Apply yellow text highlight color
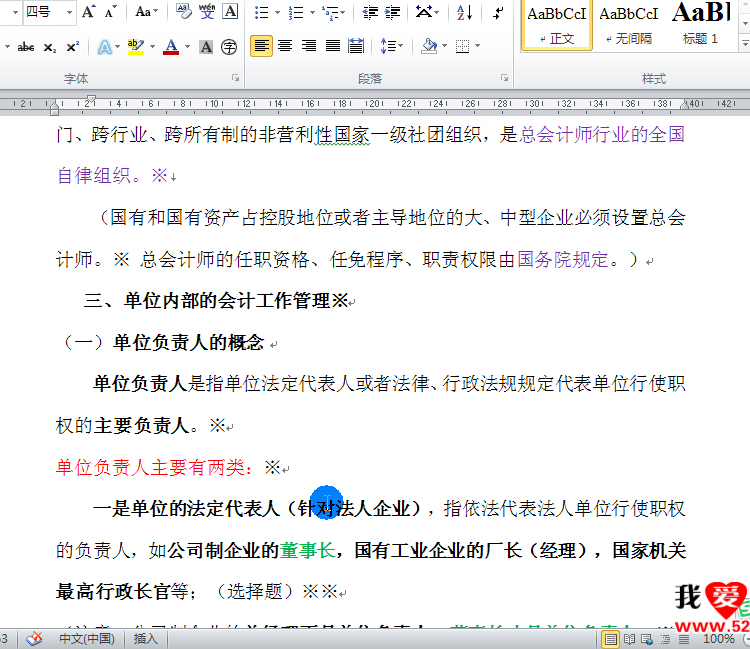The width and height of the screenshot is (750, 649). tap(136, 47)
